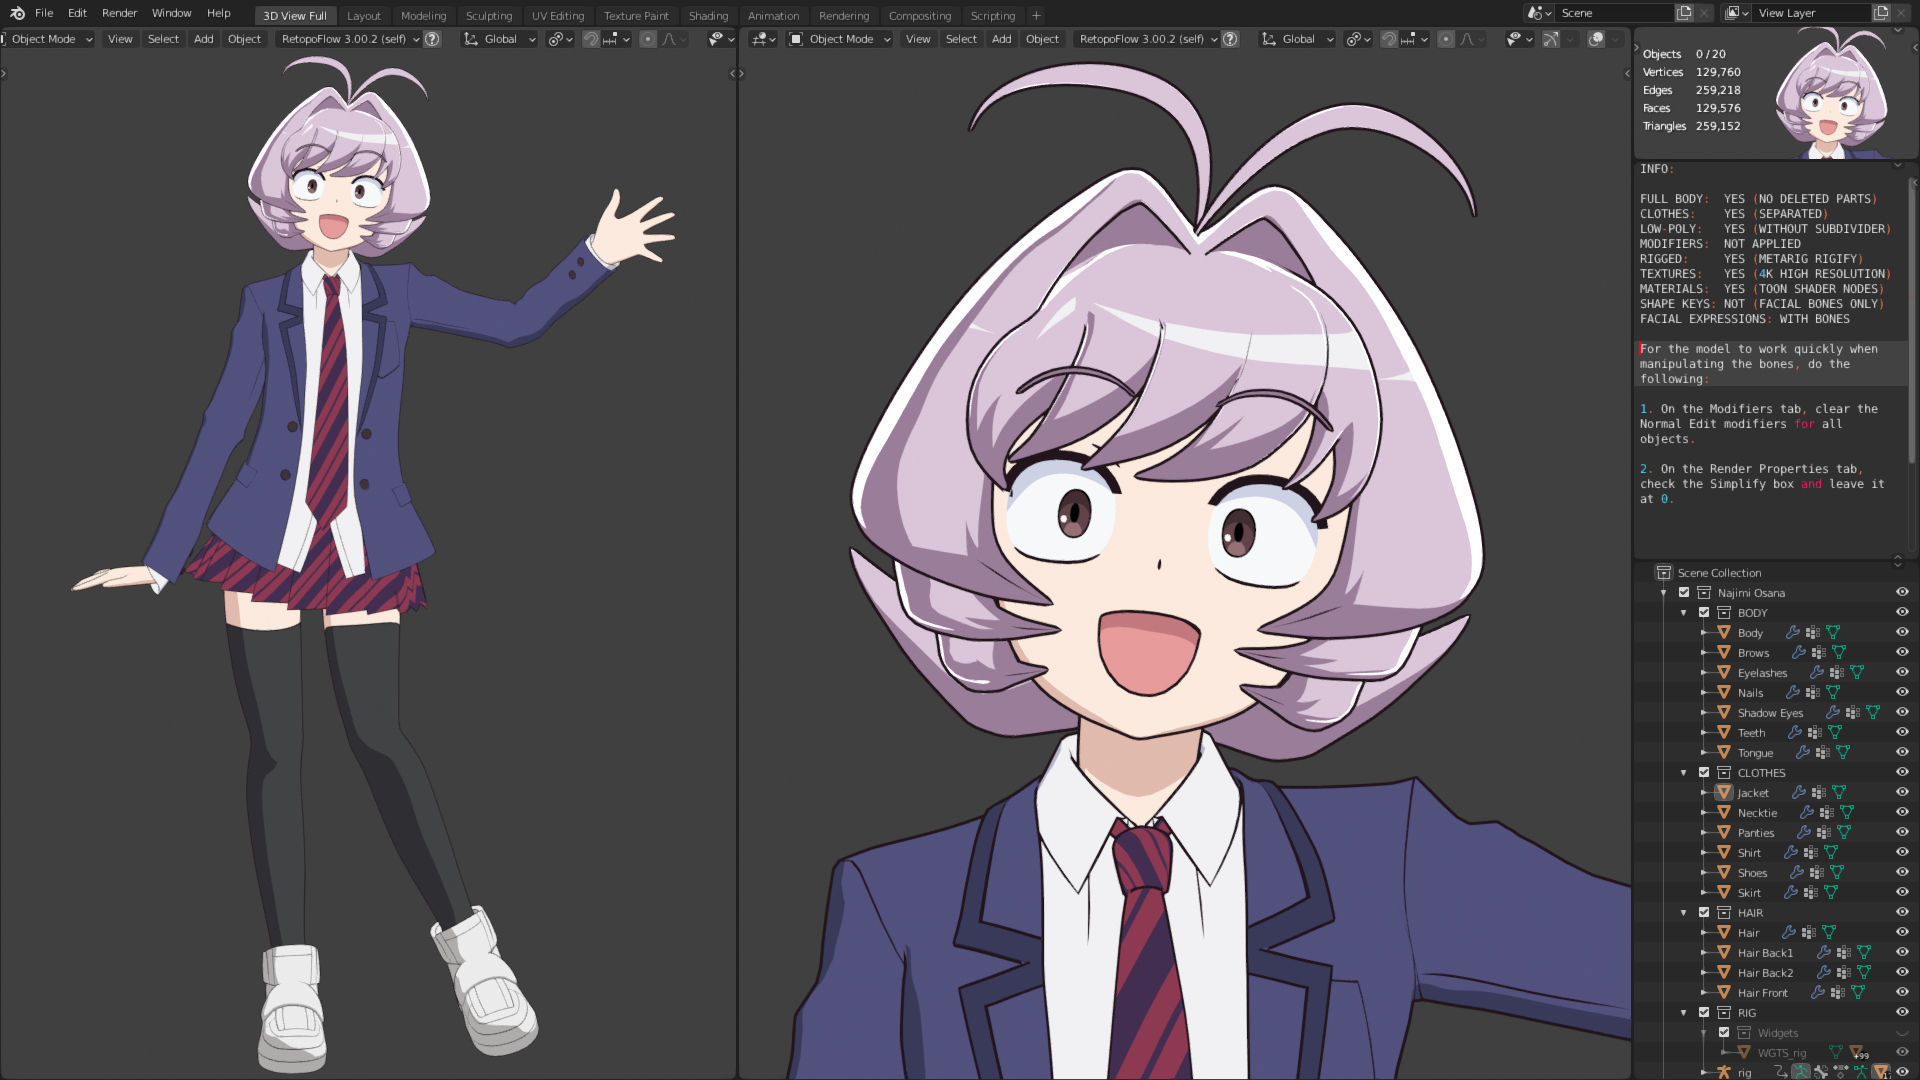Switch to the Sculpting workspace tab

coord(489,16)
